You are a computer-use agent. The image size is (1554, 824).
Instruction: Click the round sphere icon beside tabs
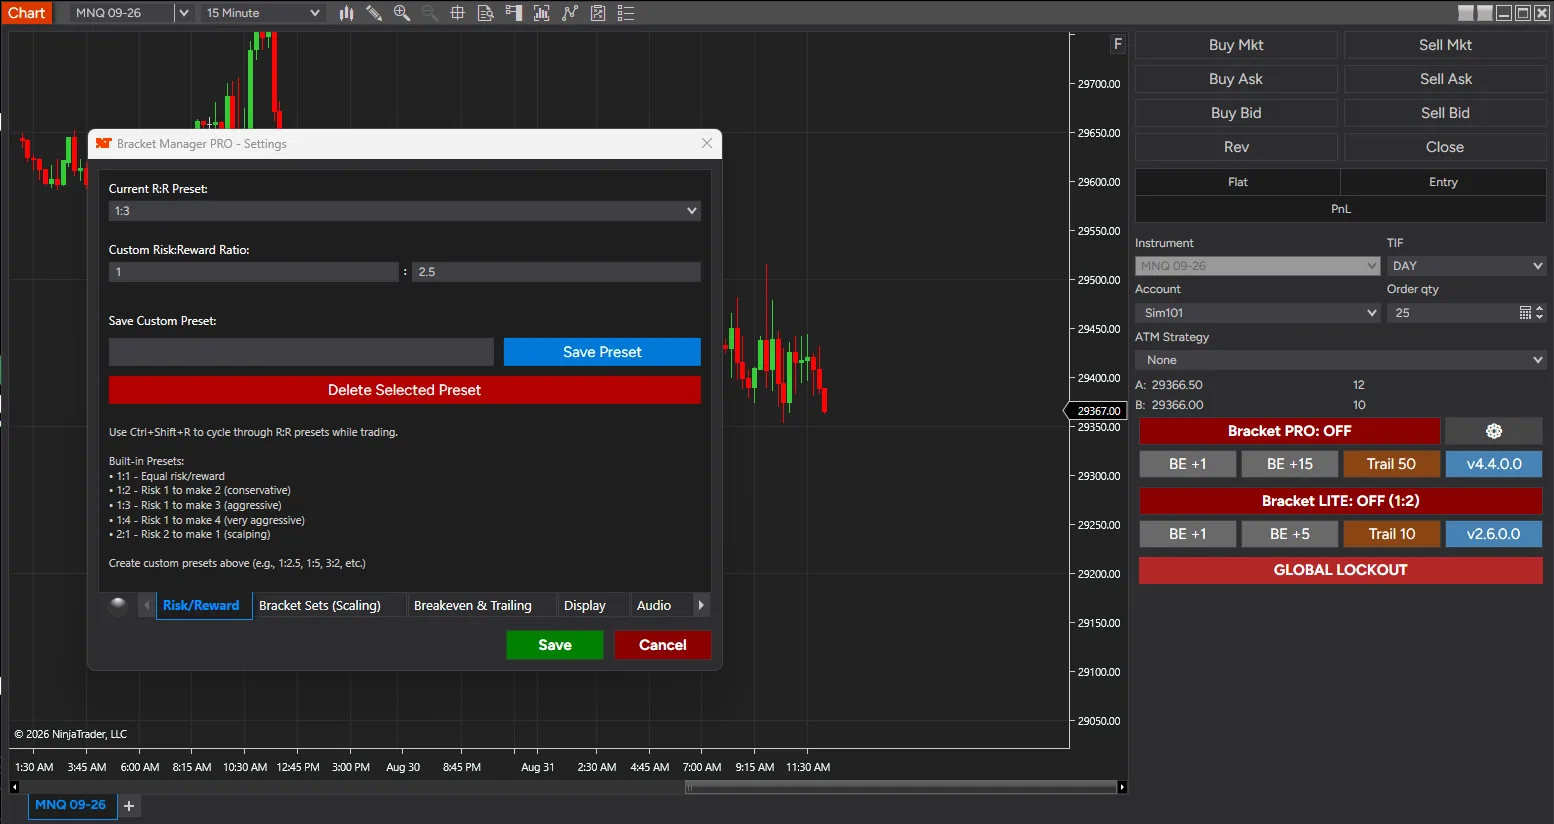(118, 605)
